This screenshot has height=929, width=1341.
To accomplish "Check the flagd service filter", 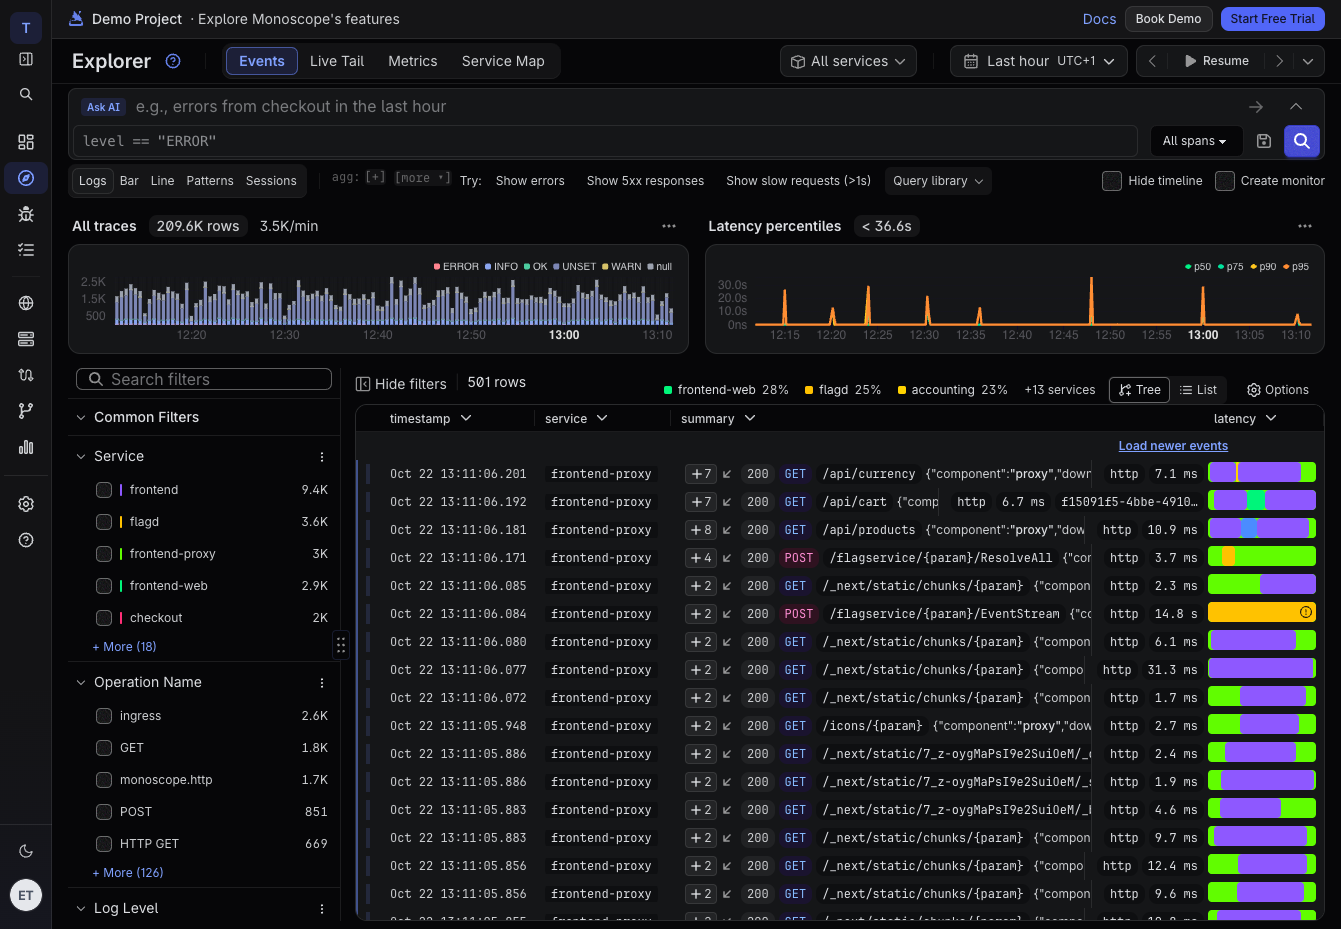I will pos(104,522).
